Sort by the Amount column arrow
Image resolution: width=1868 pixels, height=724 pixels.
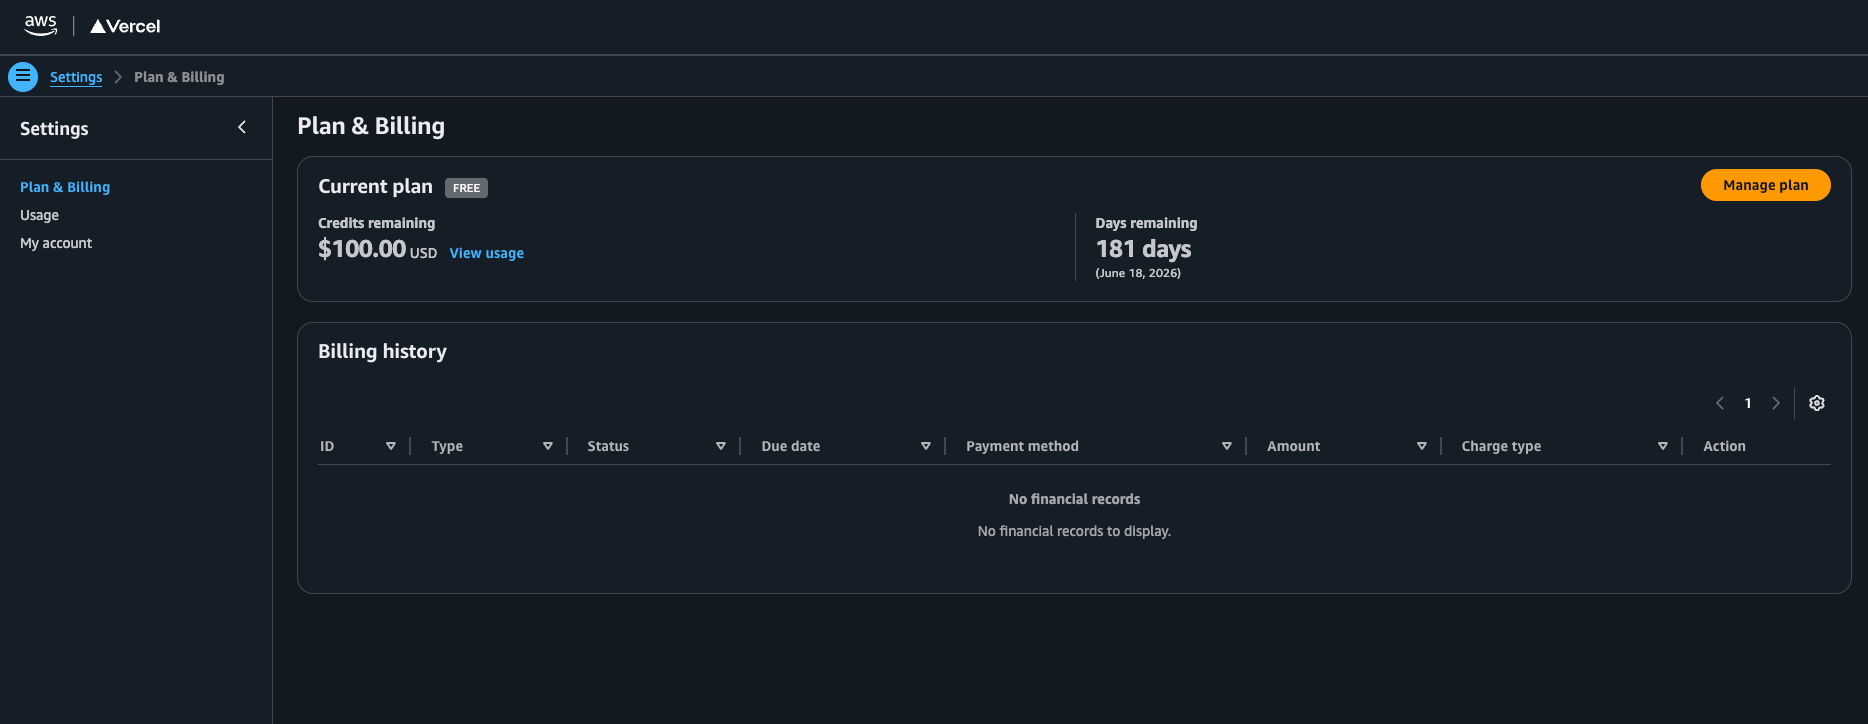coord(1422,446)
